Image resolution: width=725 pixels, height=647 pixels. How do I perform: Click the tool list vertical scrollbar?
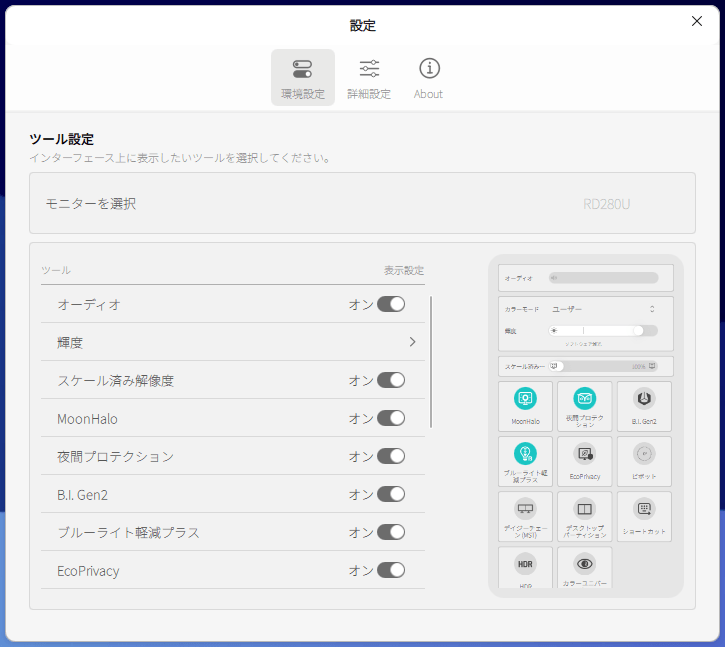coord(432,362)
